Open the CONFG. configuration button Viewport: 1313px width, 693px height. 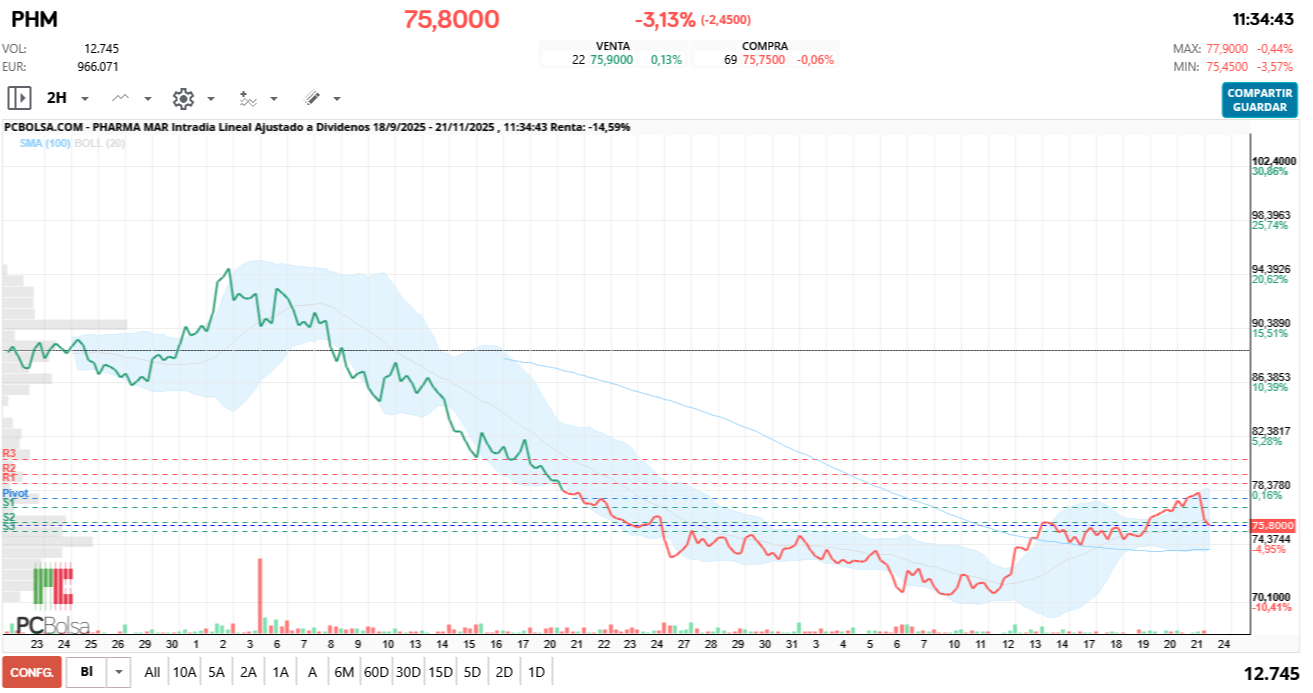point(30,673)
